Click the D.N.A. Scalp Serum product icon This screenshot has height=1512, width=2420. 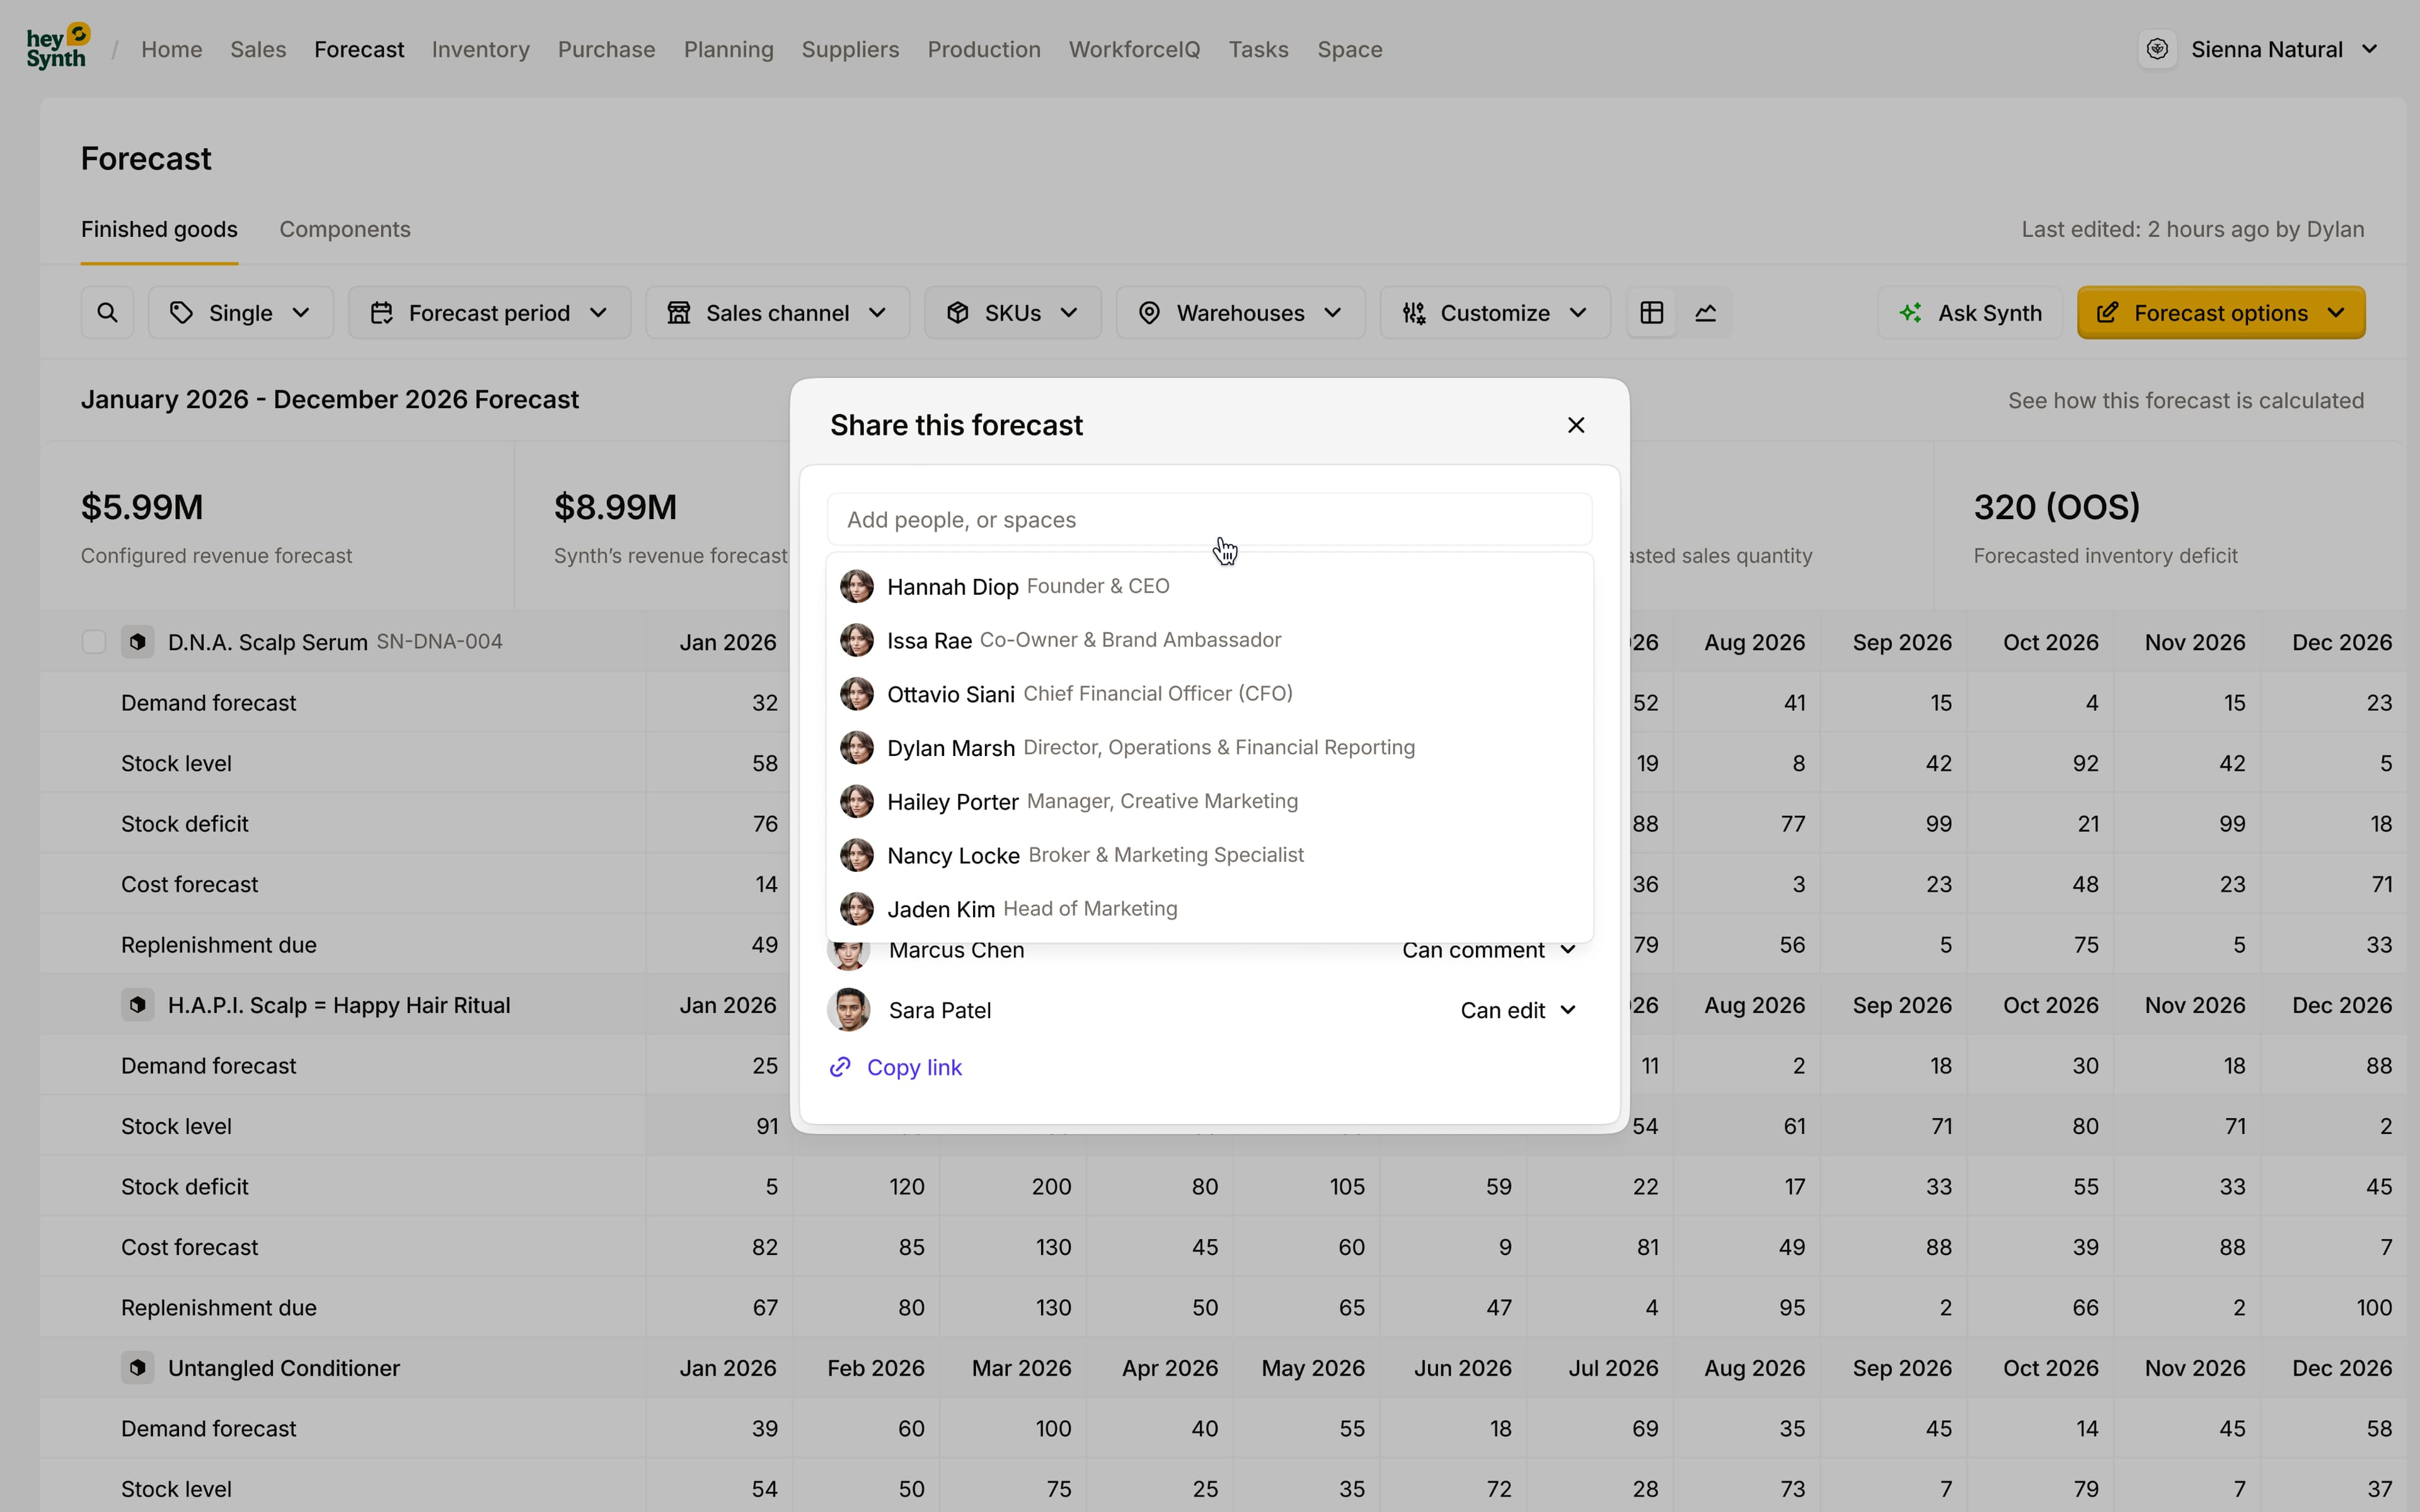(138, 641)
